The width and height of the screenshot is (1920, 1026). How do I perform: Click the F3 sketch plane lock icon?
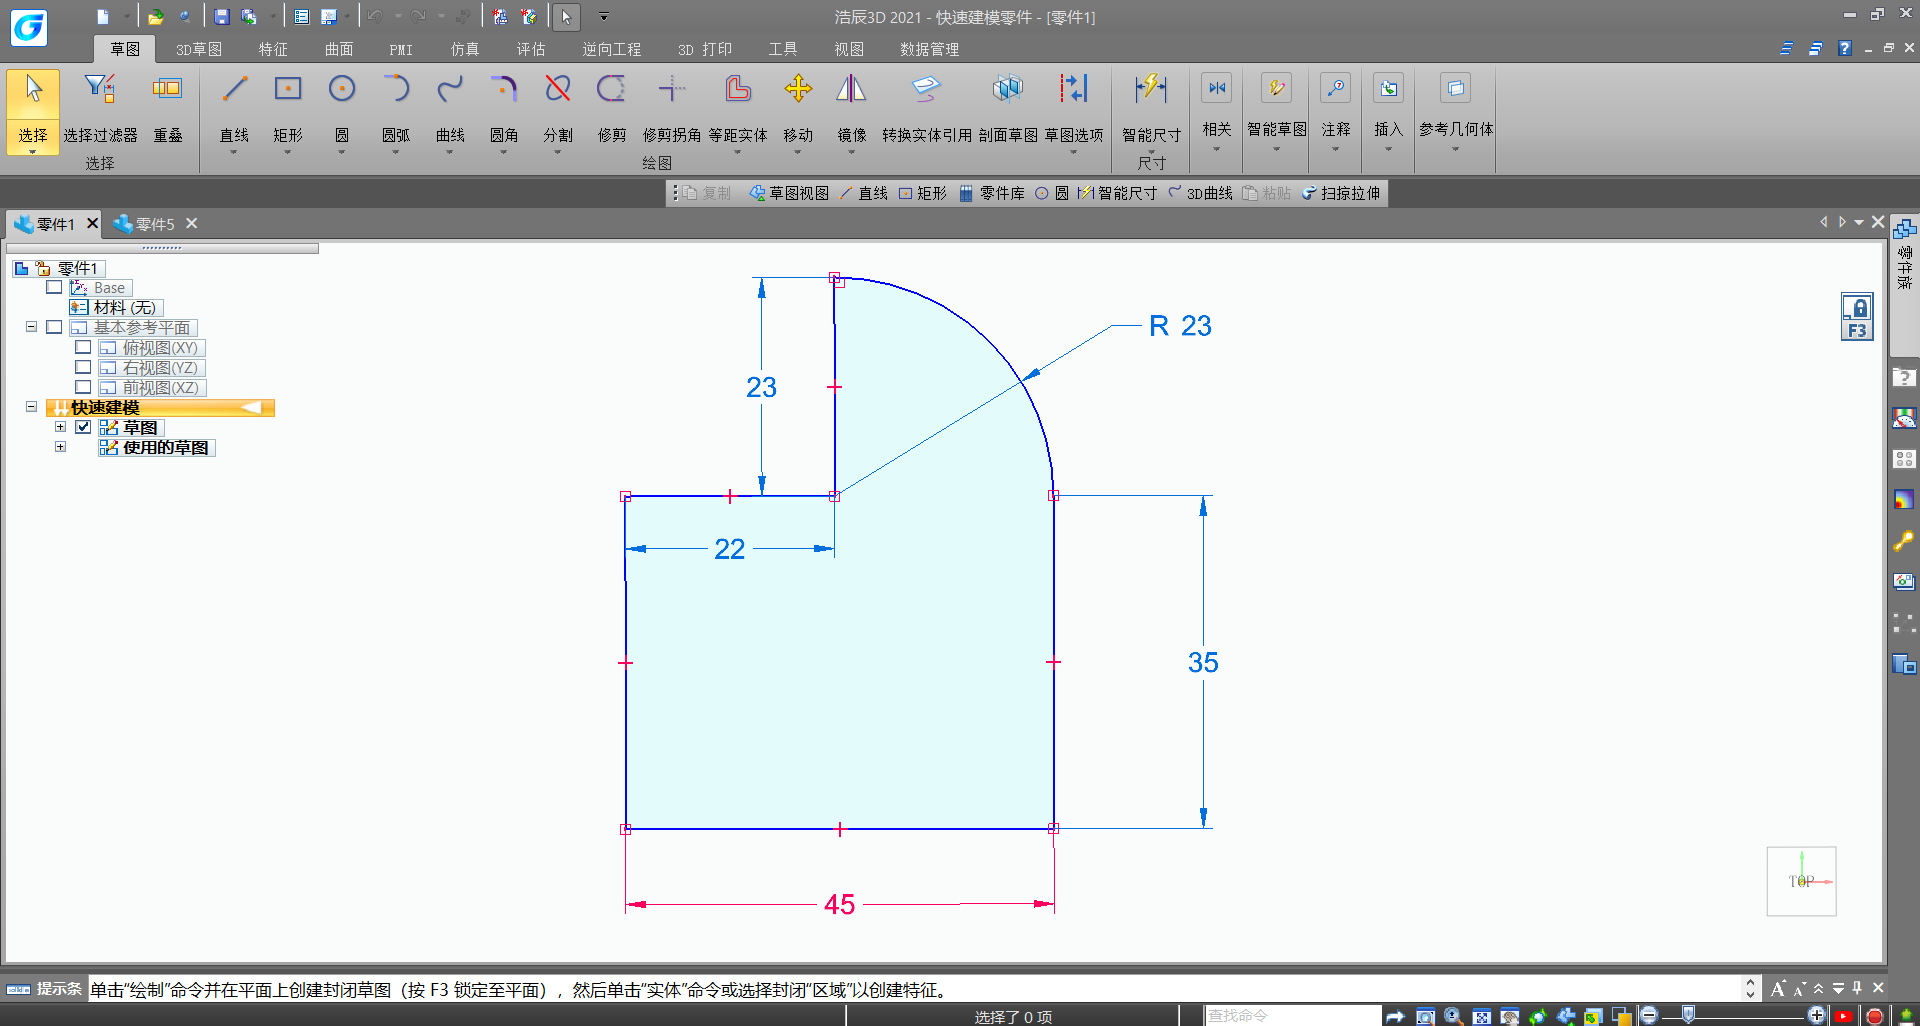1857,317
